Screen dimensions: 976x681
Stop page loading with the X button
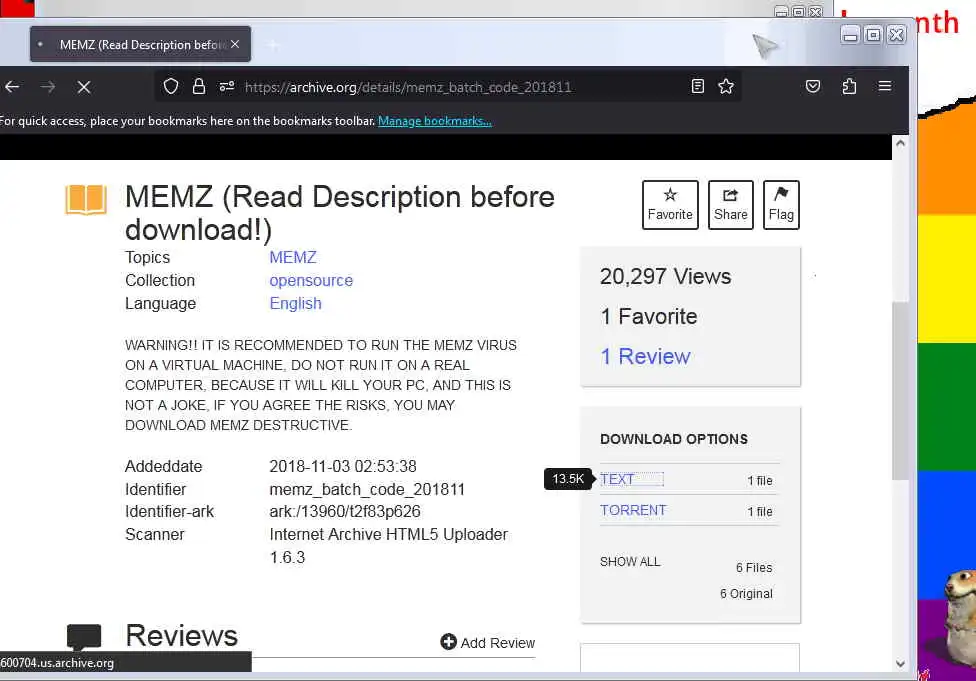[84, 87]
